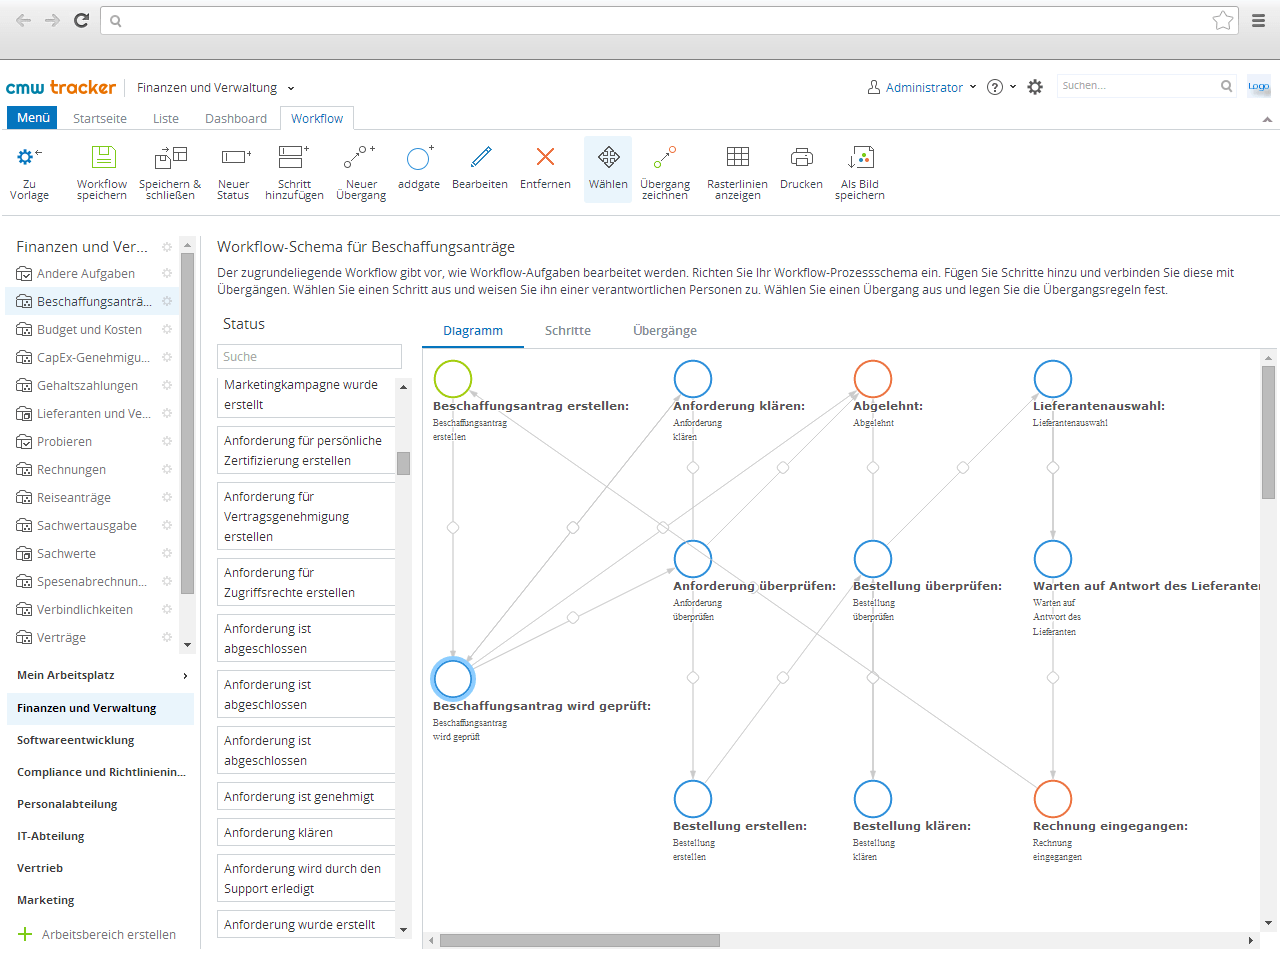Click the diagram horizontal scrollbar thumb

pos(579,940)
